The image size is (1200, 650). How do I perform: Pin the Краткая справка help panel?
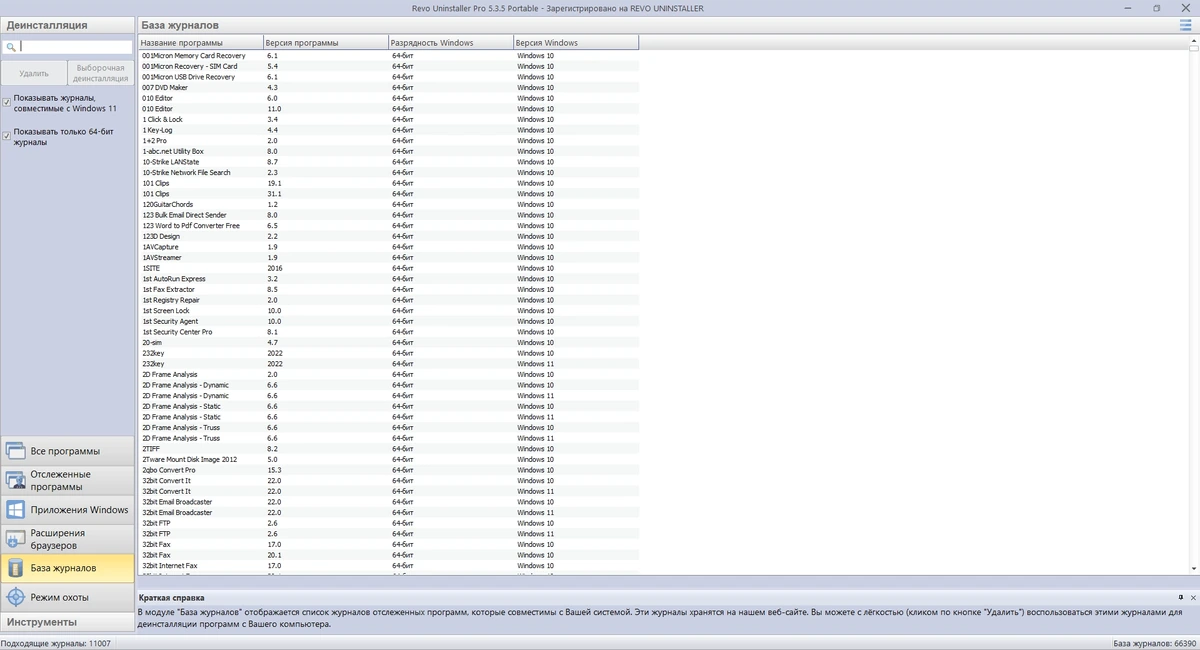pos(1182,597)
